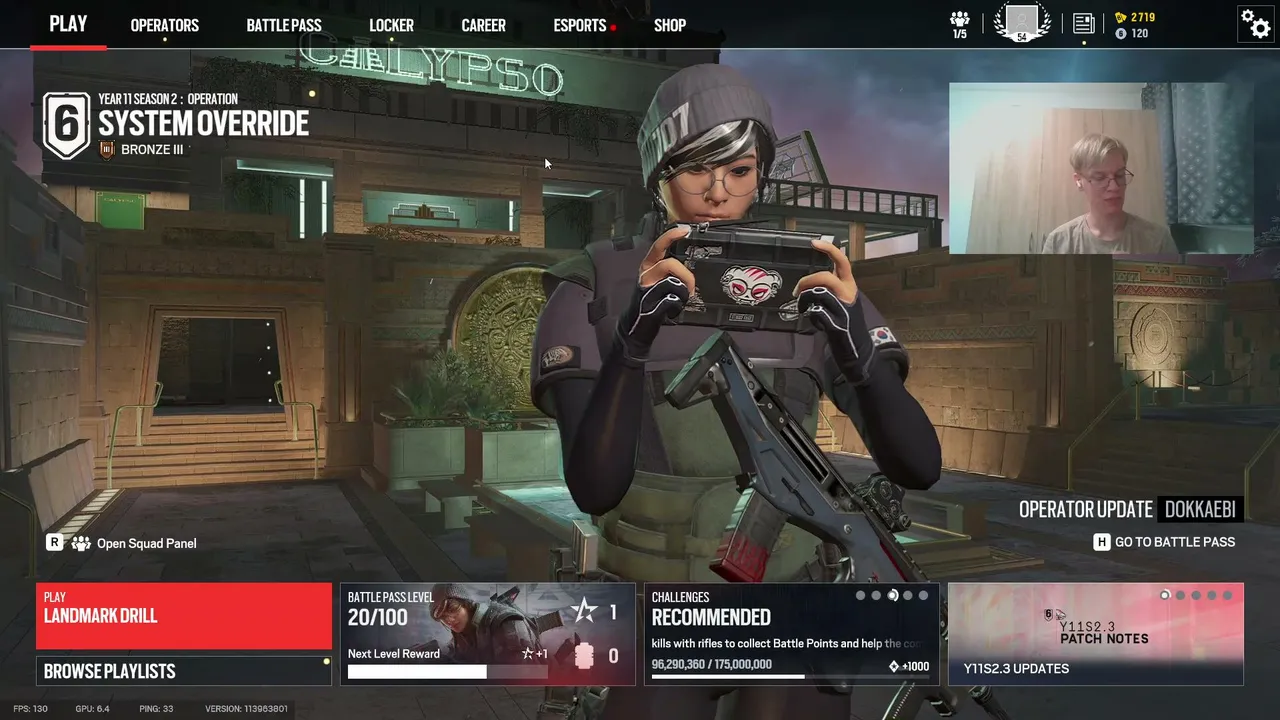Screen dimensions: 1280x720
Task: Click the H key prompt icon
Action: (x=1102, y=542)
